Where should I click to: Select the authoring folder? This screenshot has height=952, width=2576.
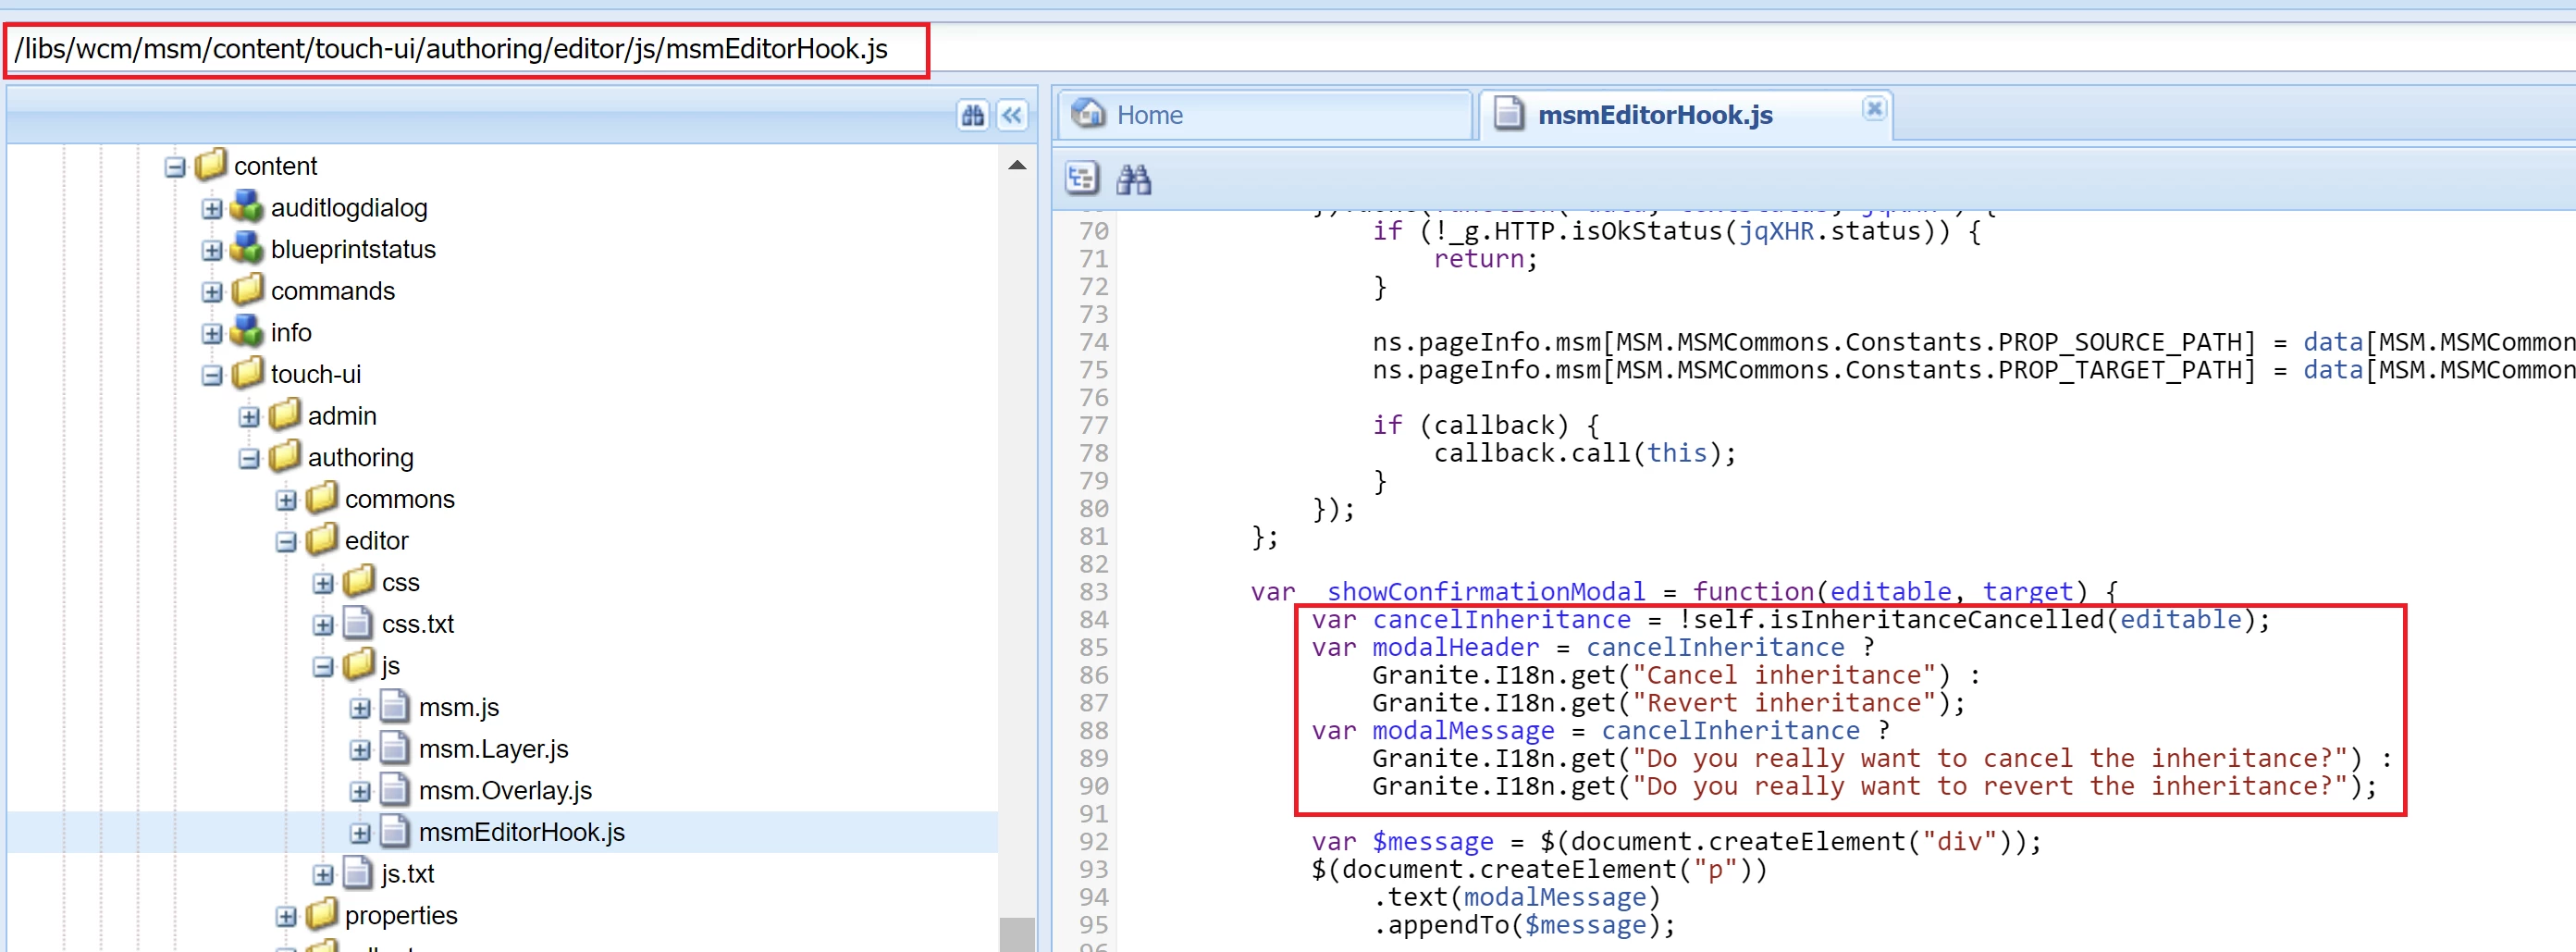click(360, 458)
